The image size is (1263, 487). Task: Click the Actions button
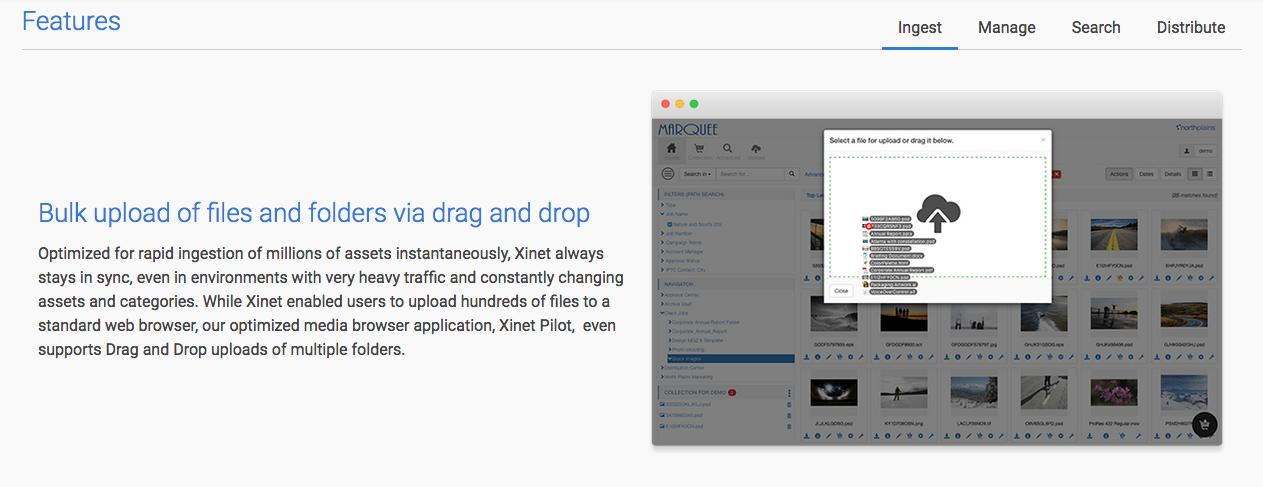[1119, 174]
